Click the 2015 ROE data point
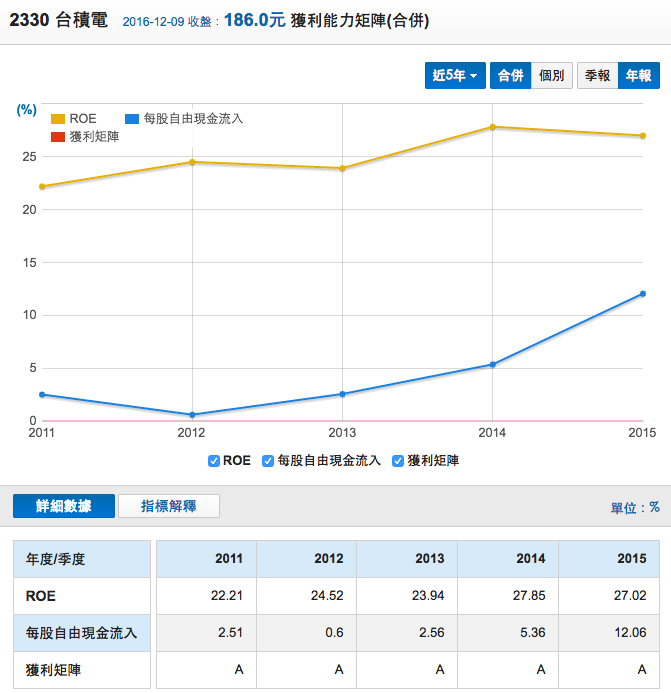671x693 pixels. (643, 136)
